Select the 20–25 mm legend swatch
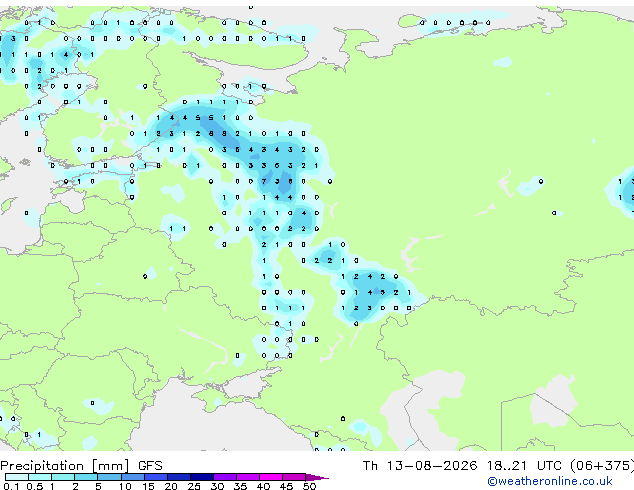 (x=179, y=477)
